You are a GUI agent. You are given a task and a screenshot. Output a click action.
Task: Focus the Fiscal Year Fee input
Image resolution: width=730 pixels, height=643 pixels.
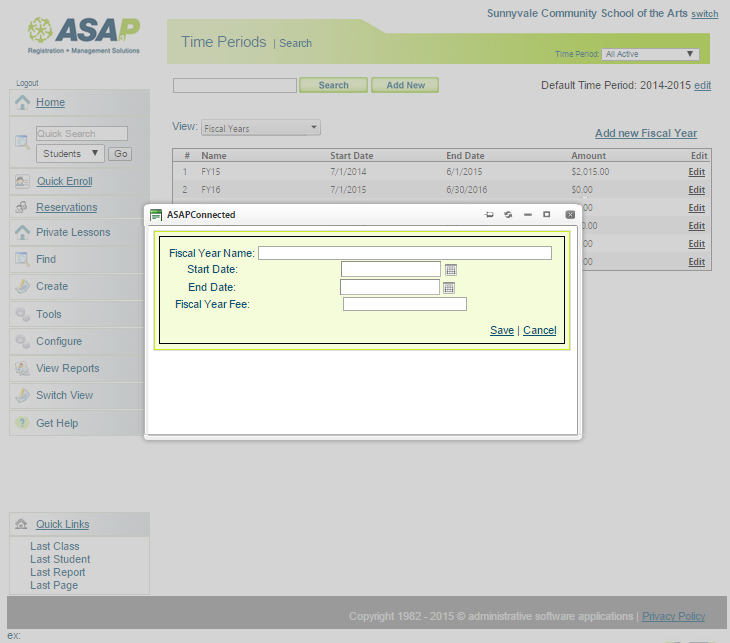(404, 304)
